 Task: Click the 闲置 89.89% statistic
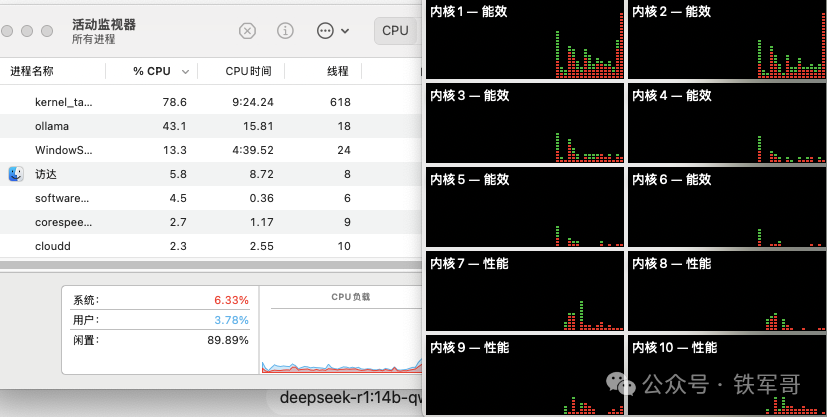pos(160,340)
